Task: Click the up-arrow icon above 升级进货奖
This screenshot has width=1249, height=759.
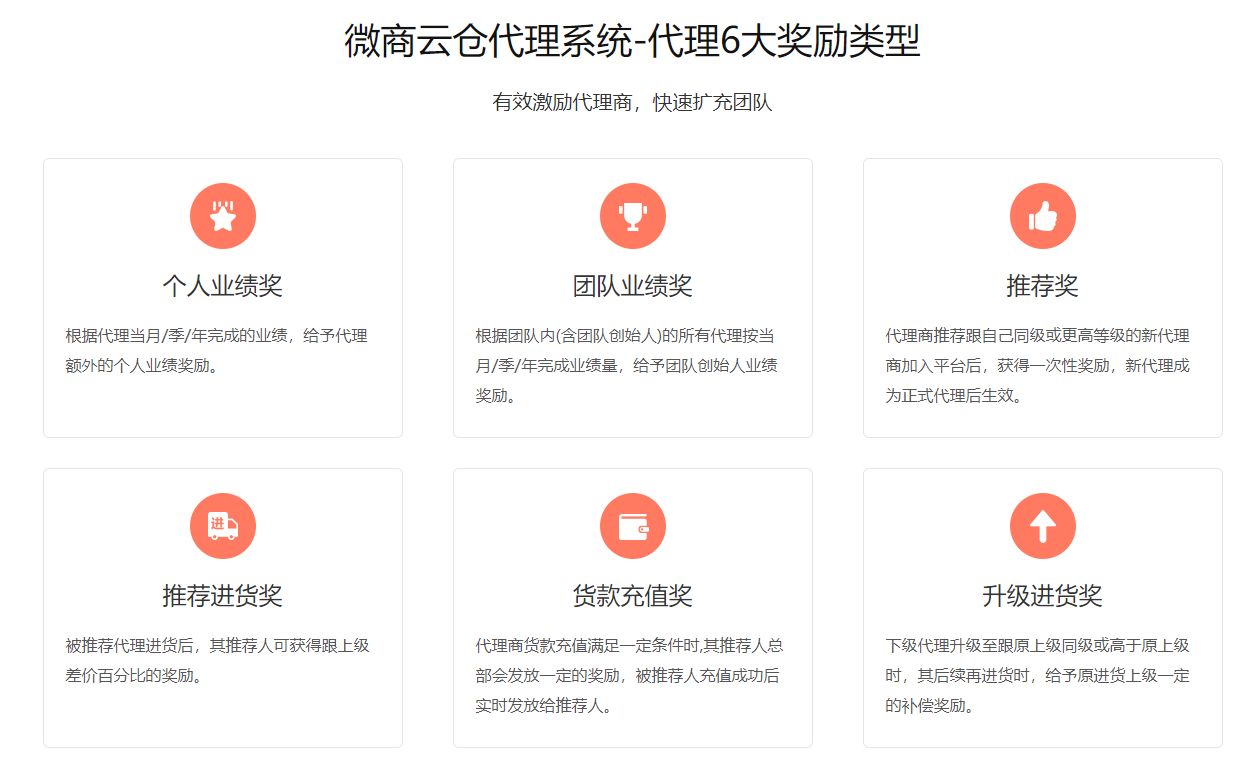Action: 1042,525
